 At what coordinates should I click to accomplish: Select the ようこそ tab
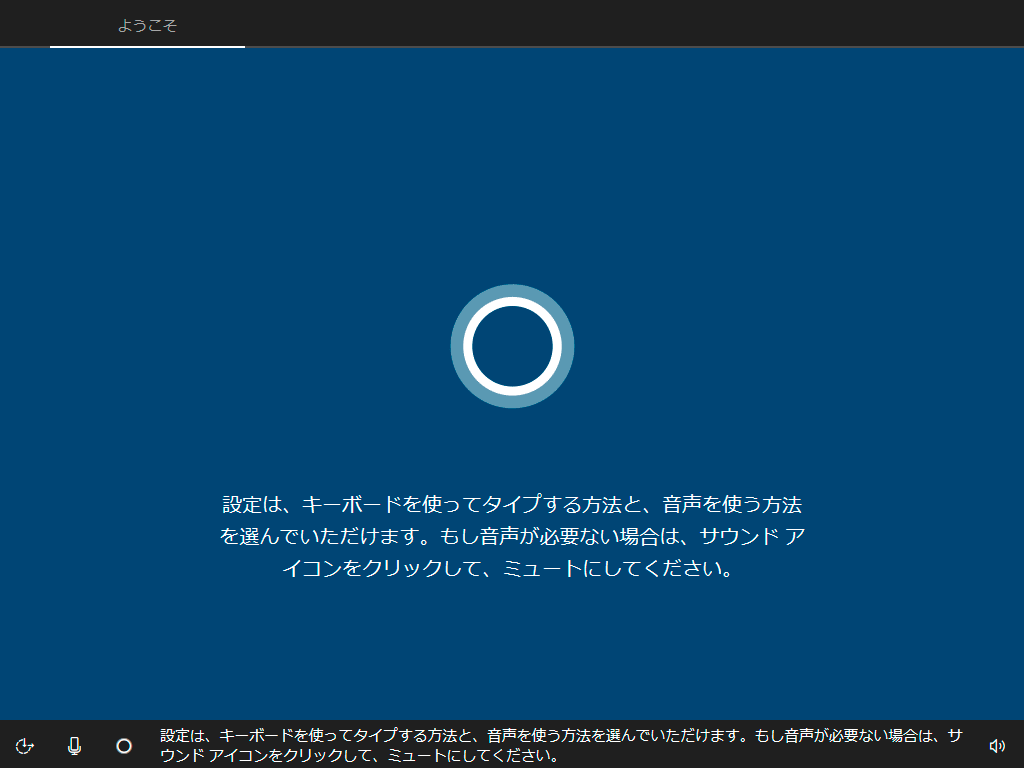(x=147, y=25)
